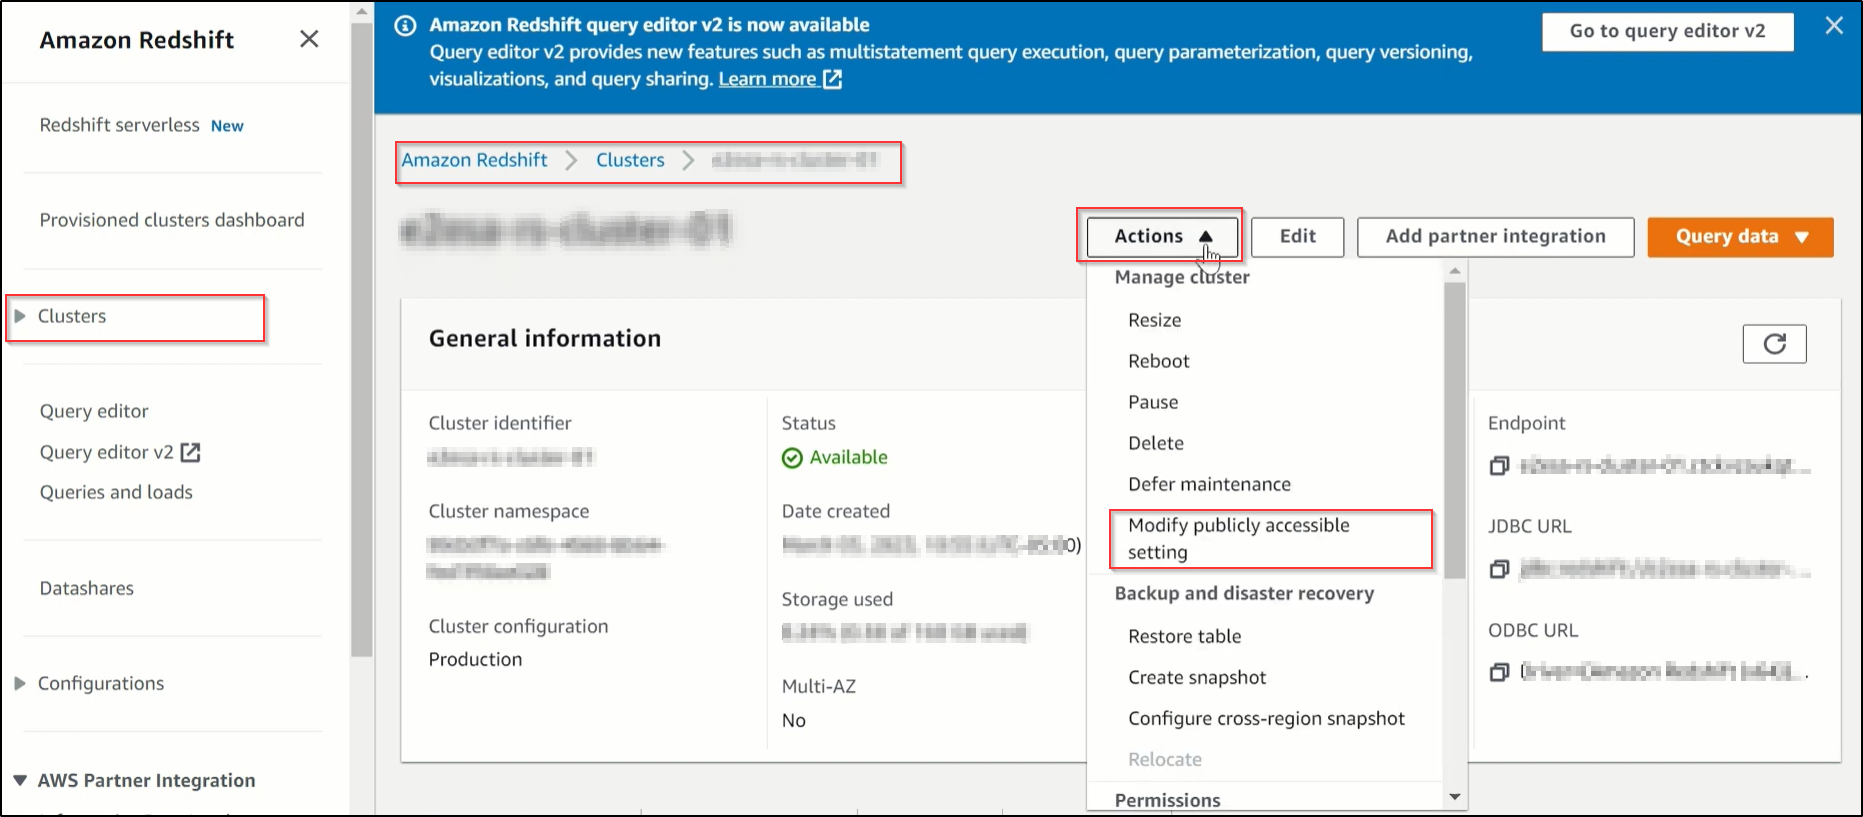Go to Amazon Redshift breadcrumb link
This screenshot has width=1863, height=817.
click(x=474, y=160)
